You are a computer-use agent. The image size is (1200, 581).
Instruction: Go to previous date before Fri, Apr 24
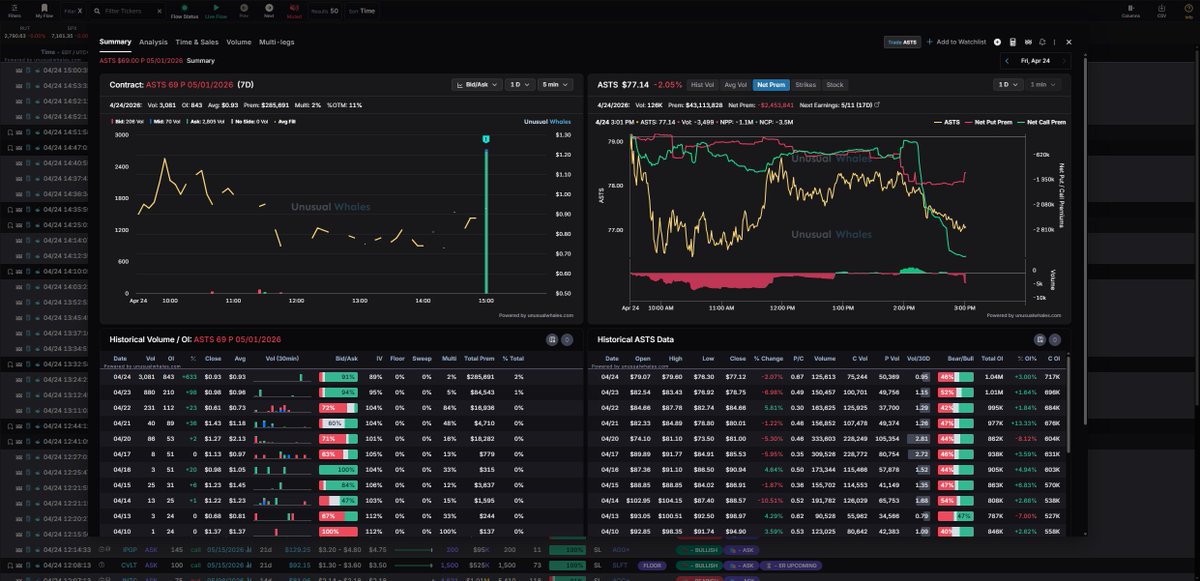point(1007,61)
